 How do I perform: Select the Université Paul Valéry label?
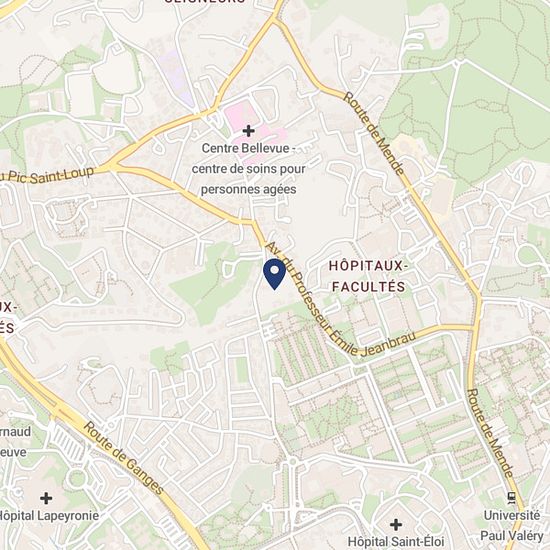(512, 525)
